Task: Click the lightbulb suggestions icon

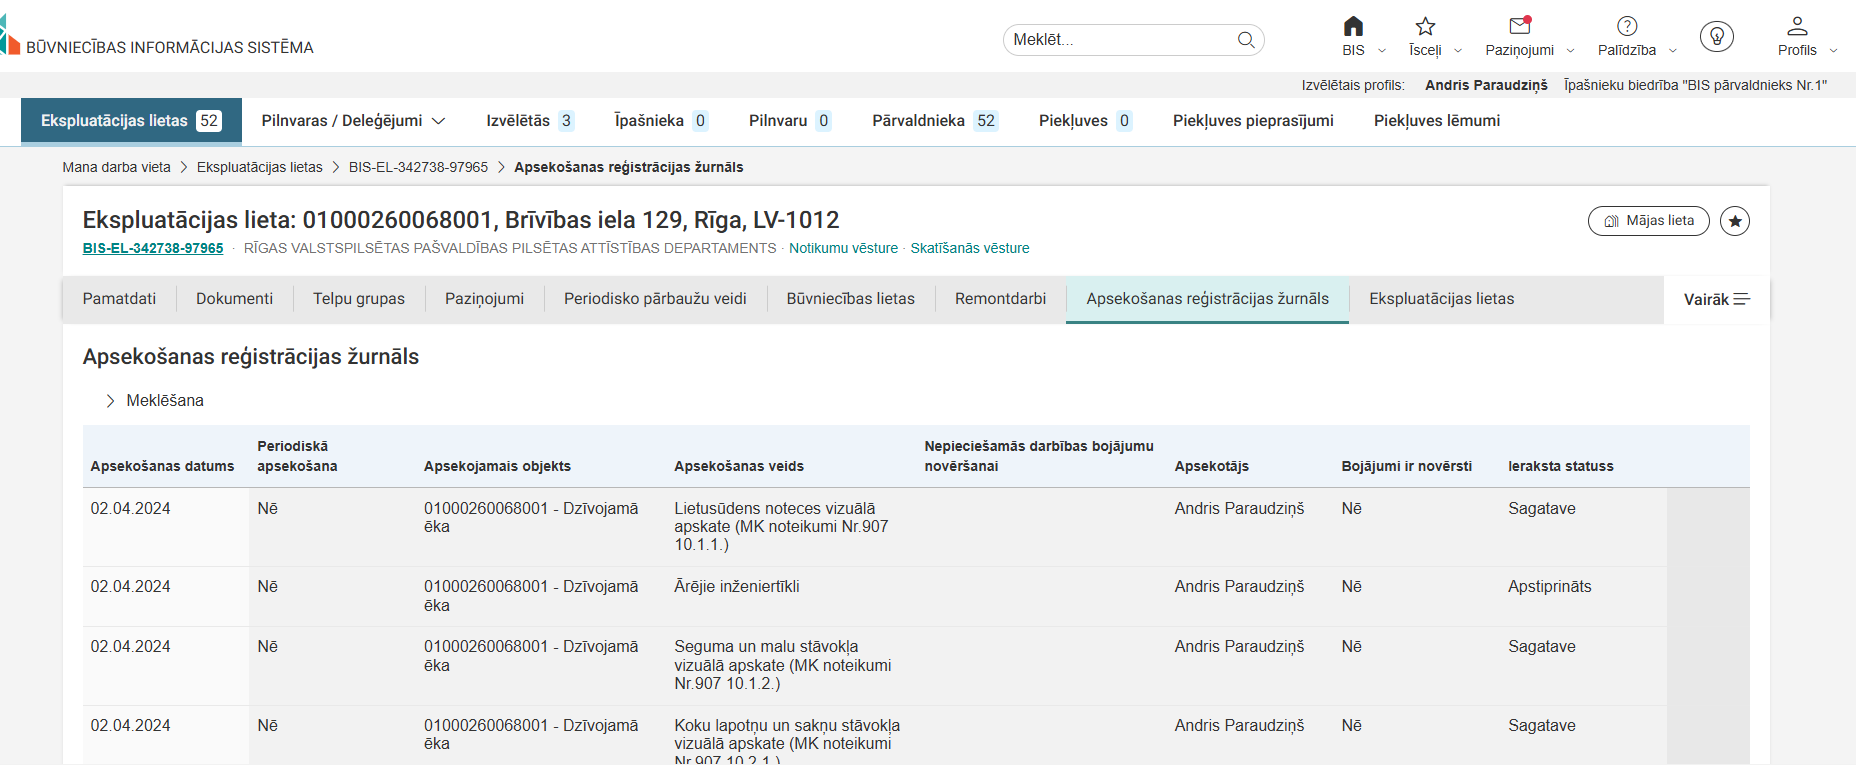Action: [x=1716, y=37]
